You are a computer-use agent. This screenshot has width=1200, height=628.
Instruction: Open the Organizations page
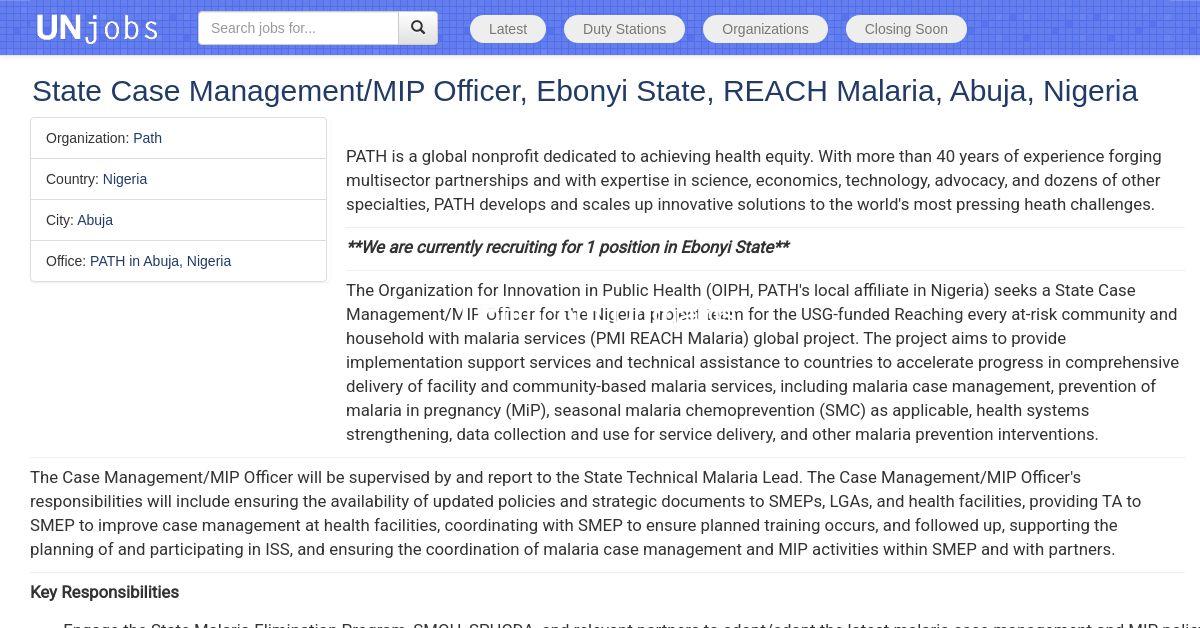[765, 29]
